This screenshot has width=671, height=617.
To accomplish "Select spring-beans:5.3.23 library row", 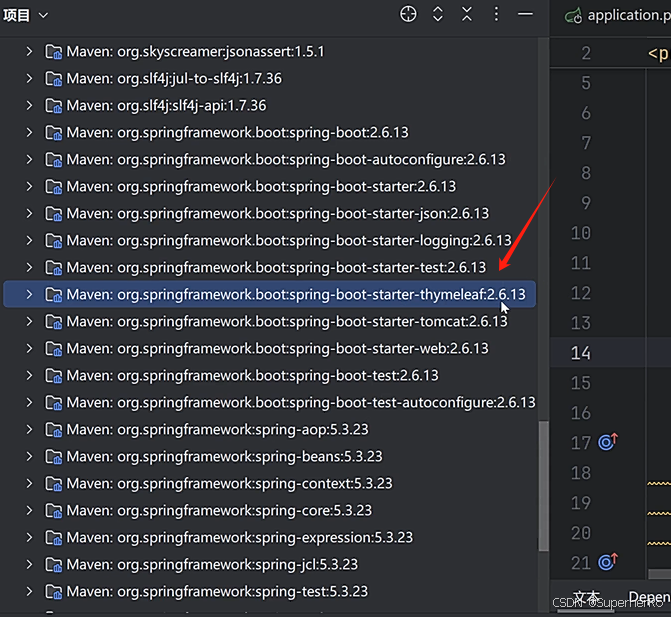I will pos(269,457).
